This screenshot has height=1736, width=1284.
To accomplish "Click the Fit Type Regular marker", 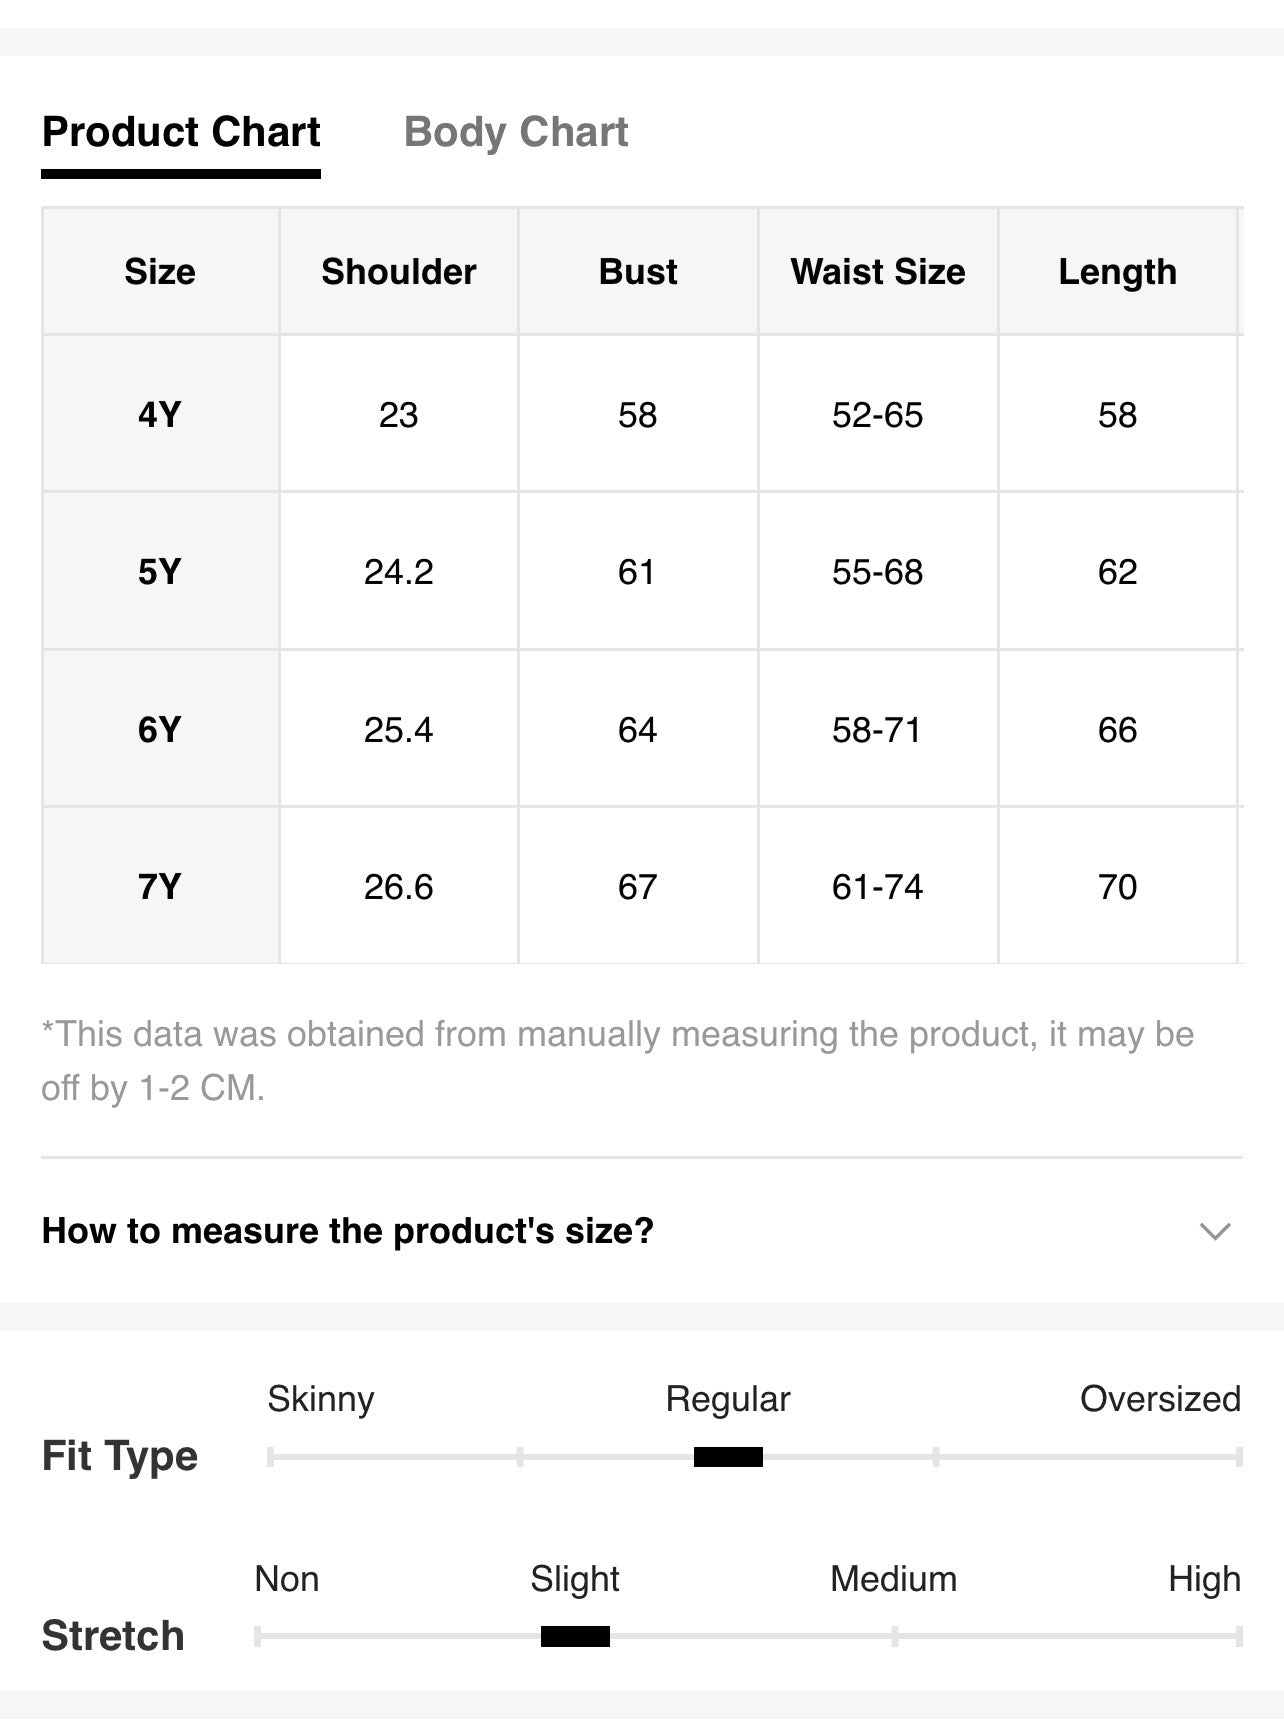I will [x=728, y=1457].
